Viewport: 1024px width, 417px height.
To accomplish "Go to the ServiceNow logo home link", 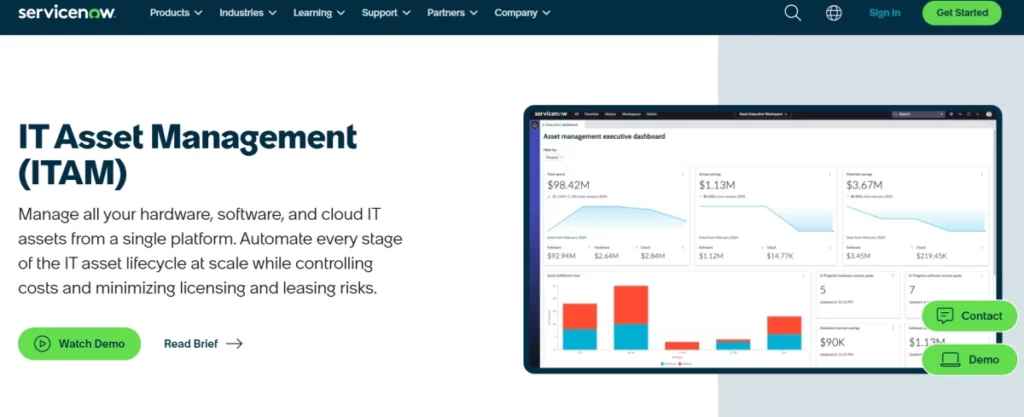I will [67, 13].
